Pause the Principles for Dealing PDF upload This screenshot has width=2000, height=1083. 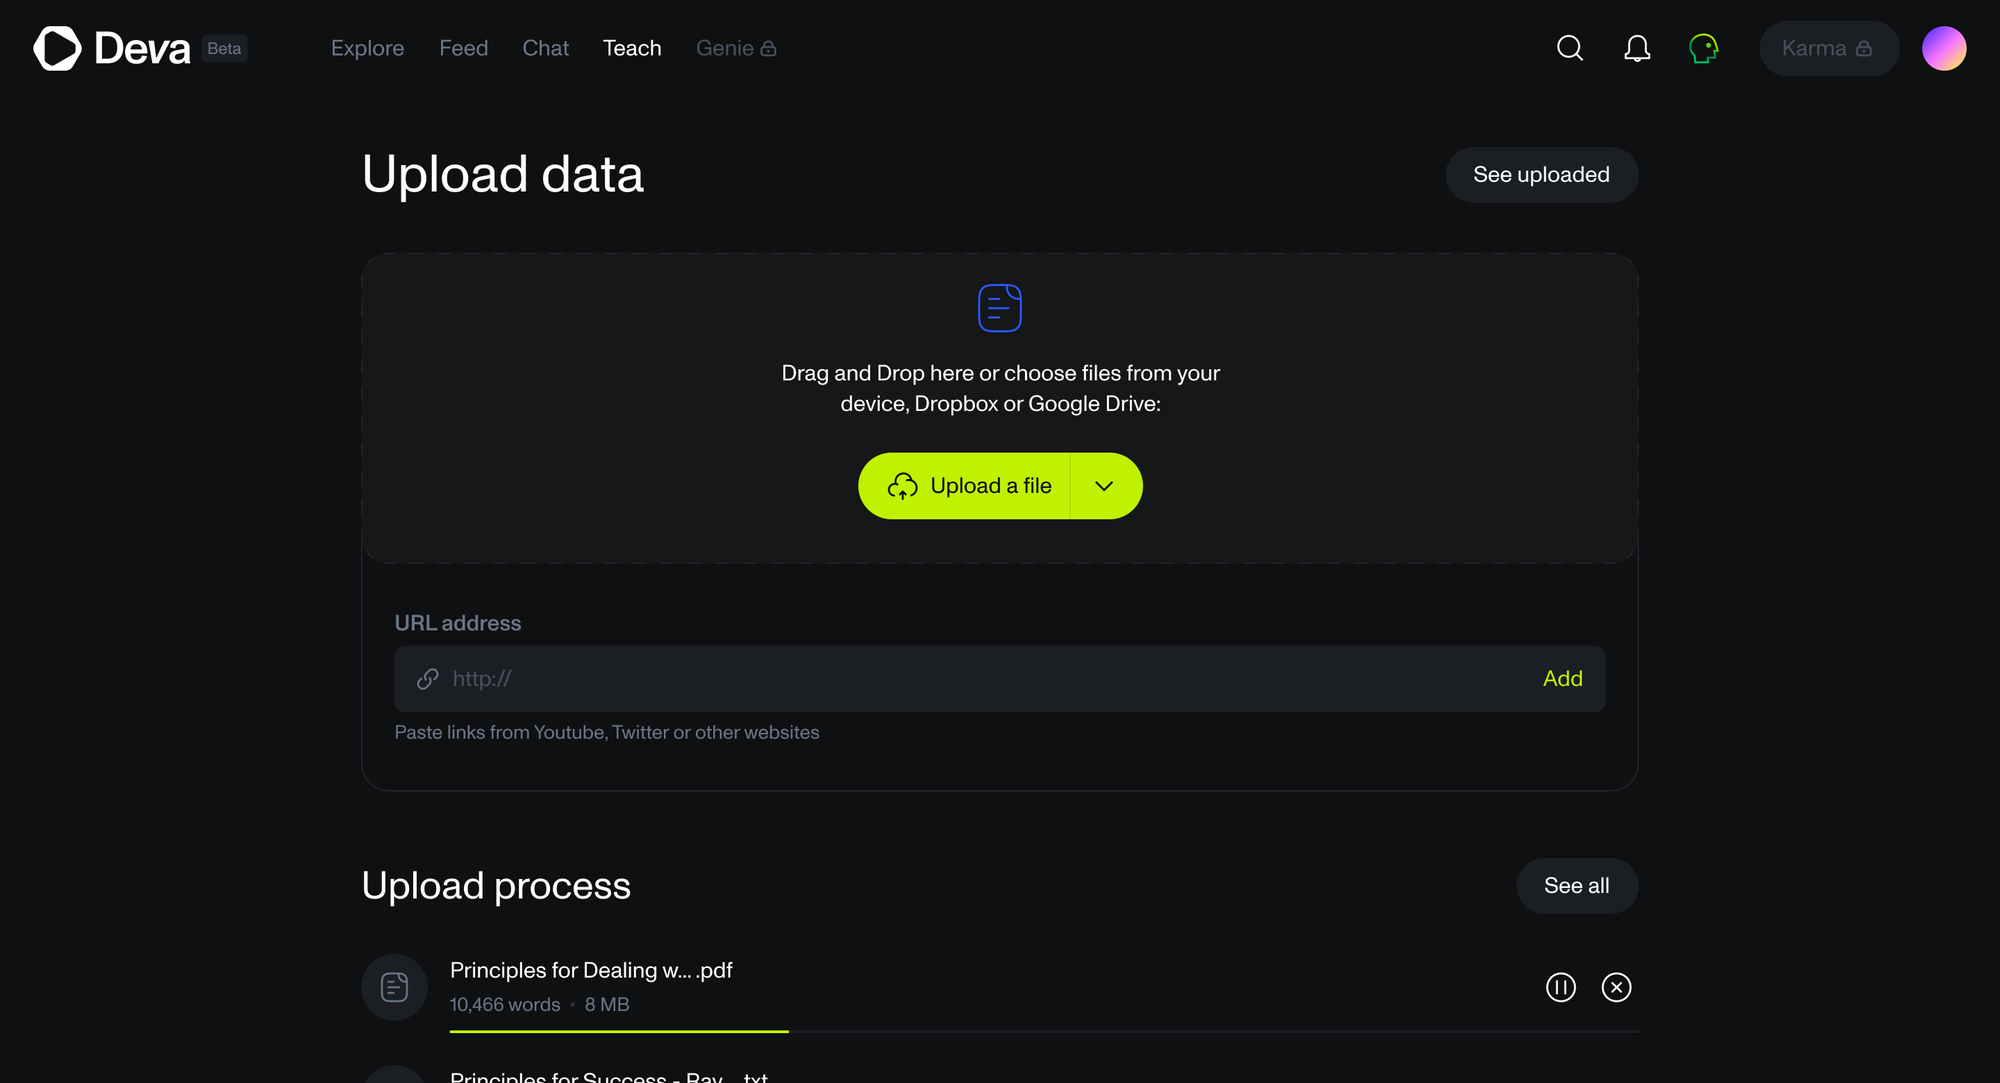pos(1561,987)
